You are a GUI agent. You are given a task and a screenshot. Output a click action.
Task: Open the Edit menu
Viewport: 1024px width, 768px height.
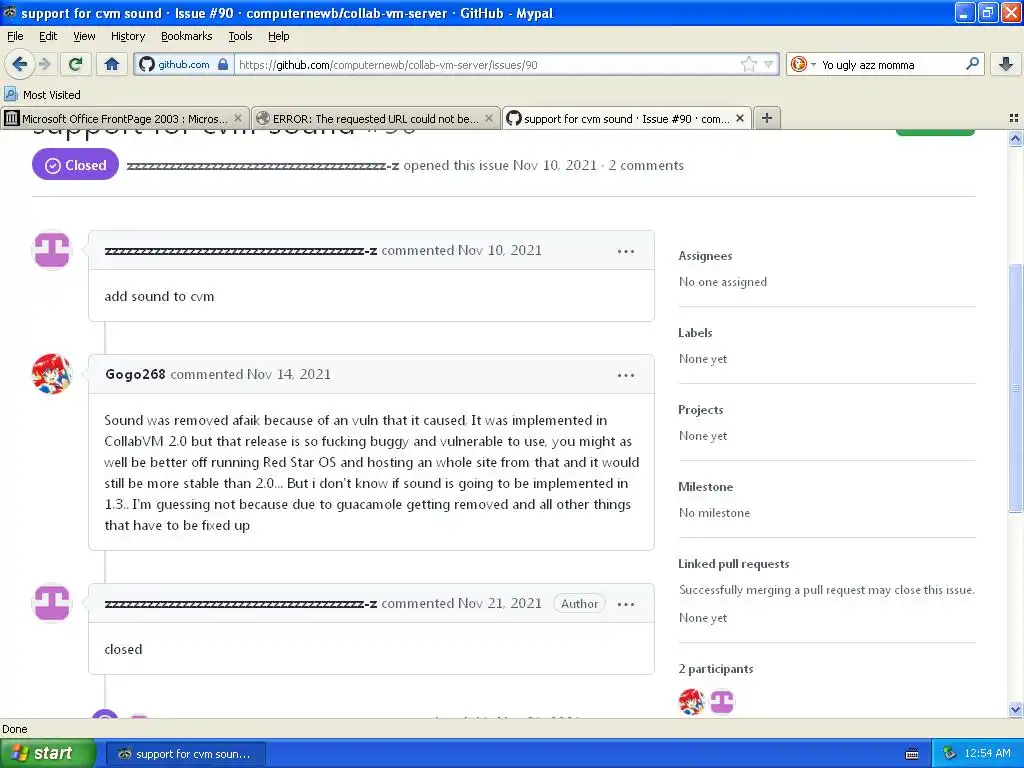[48, 36]
